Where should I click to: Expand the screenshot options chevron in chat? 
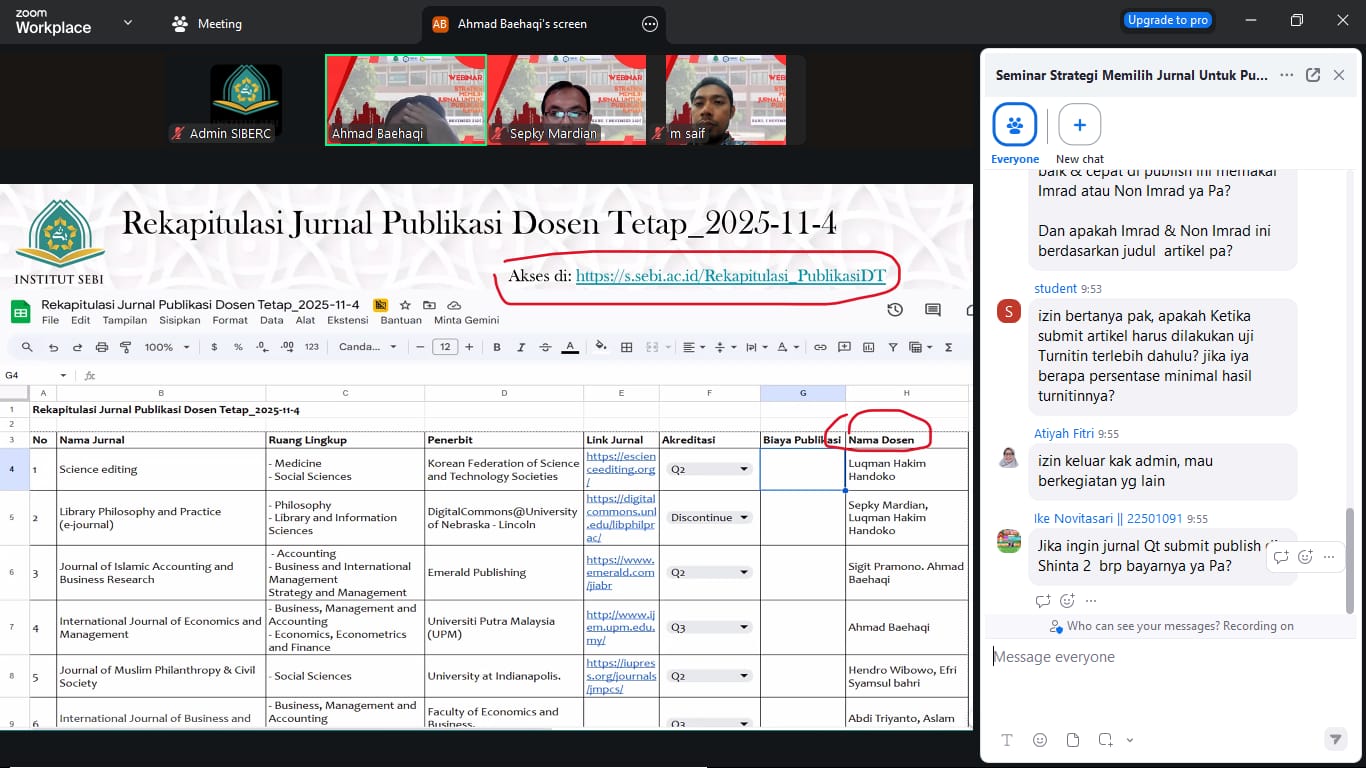click(x=1130, y=741)
